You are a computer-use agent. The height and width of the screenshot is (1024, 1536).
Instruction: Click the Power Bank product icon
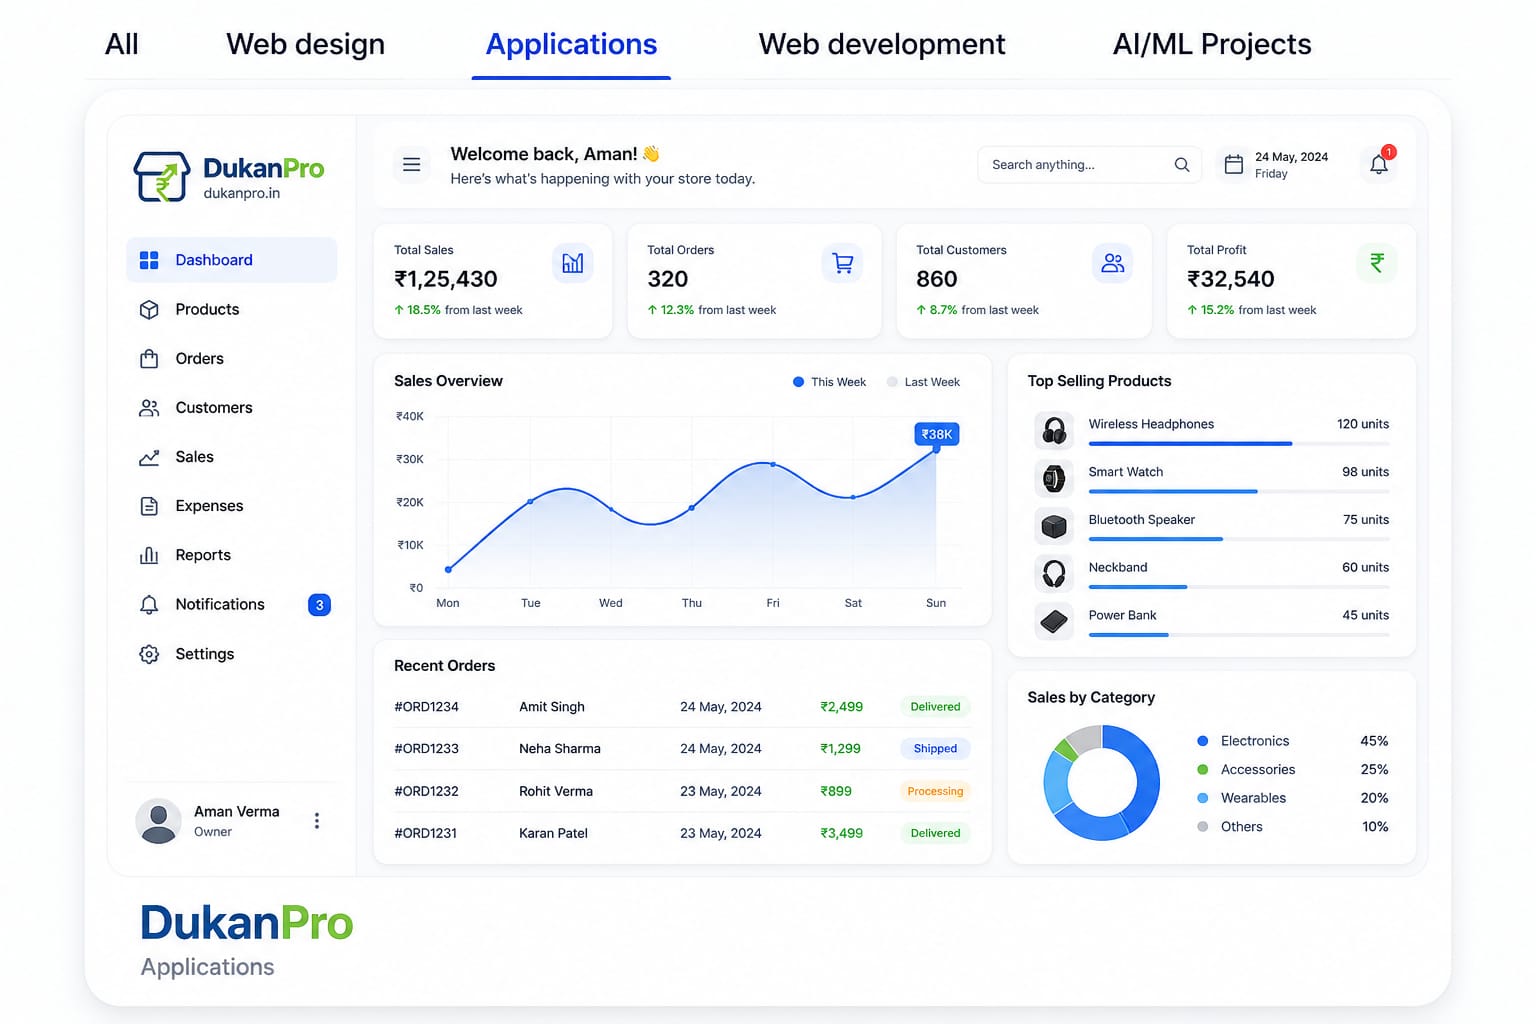pyautogui.click(x=1054, y=621)
